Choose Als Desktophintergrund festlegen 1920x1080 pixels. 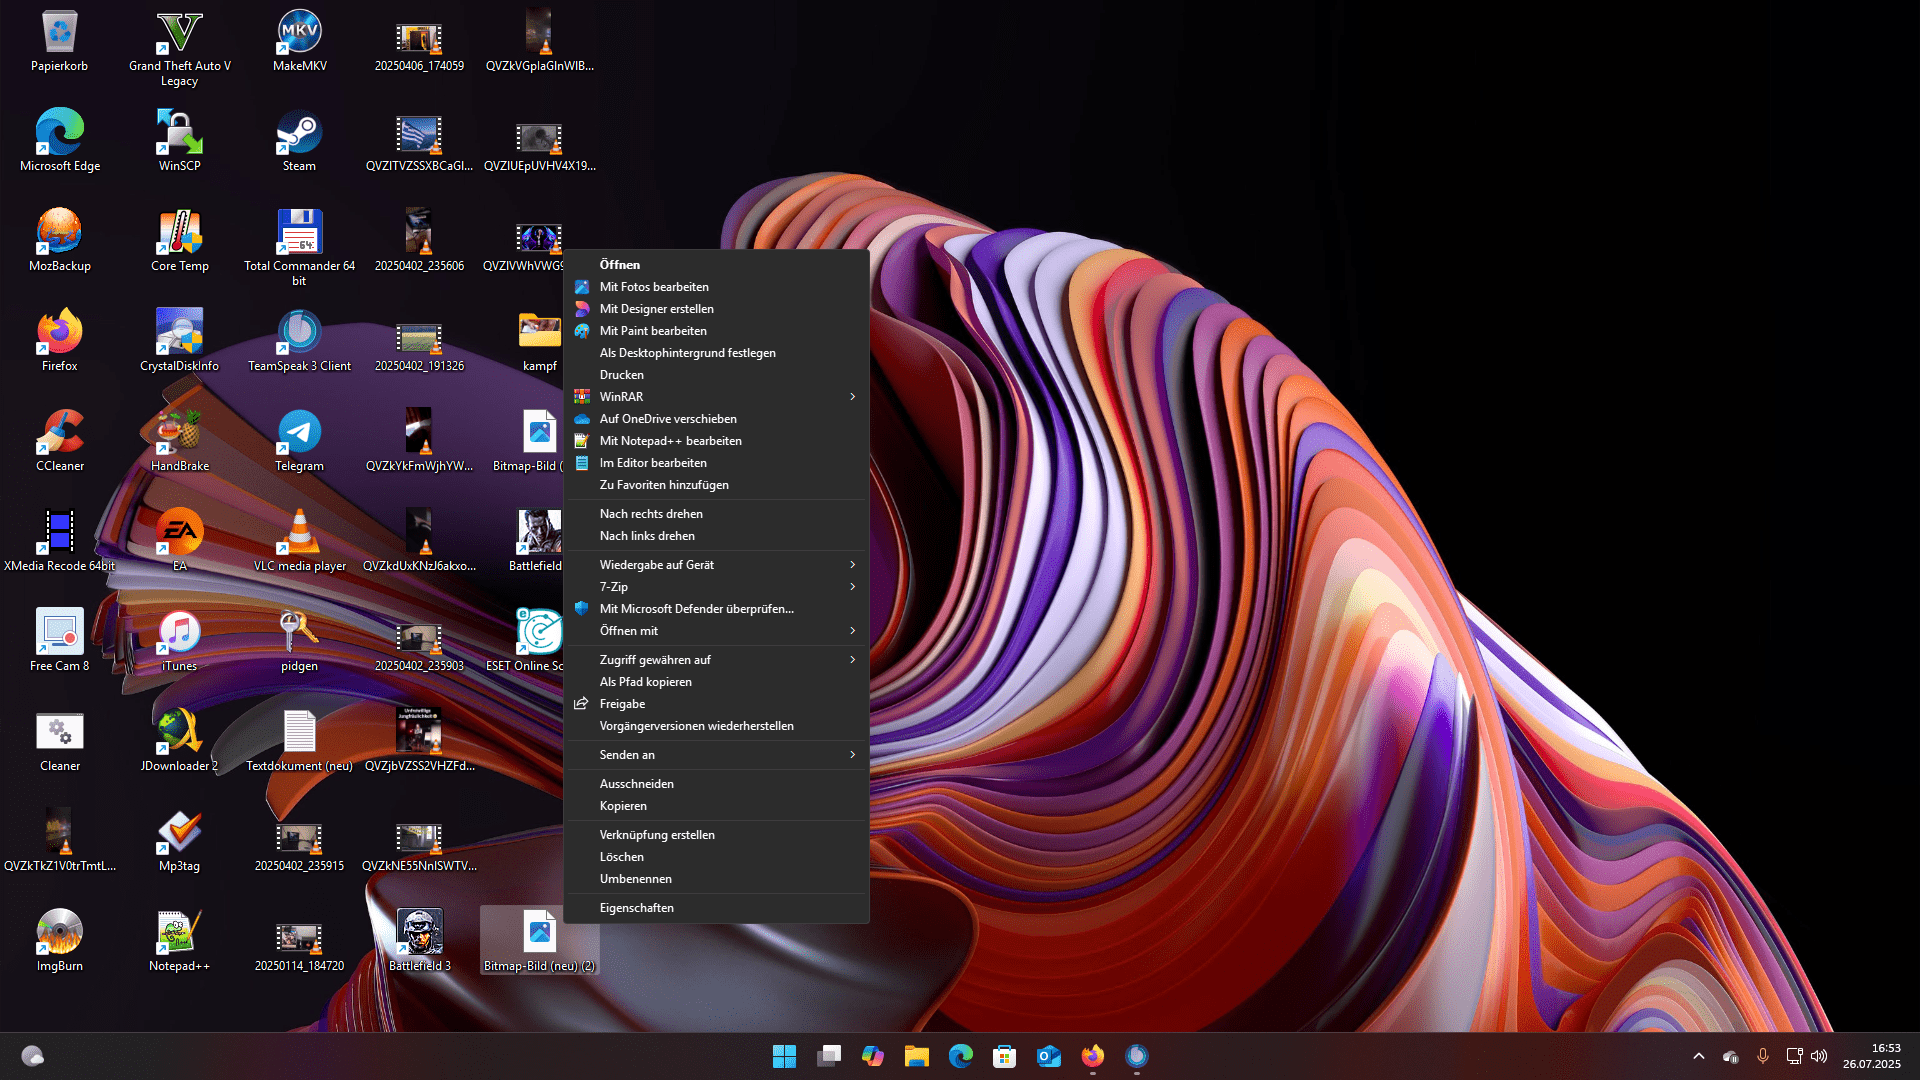688,353
